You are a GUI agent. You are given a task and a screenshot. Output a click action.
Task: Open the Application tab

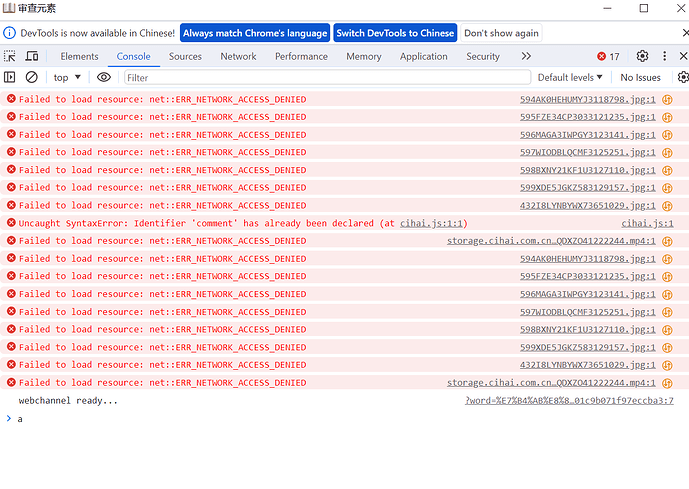point(424,57)
